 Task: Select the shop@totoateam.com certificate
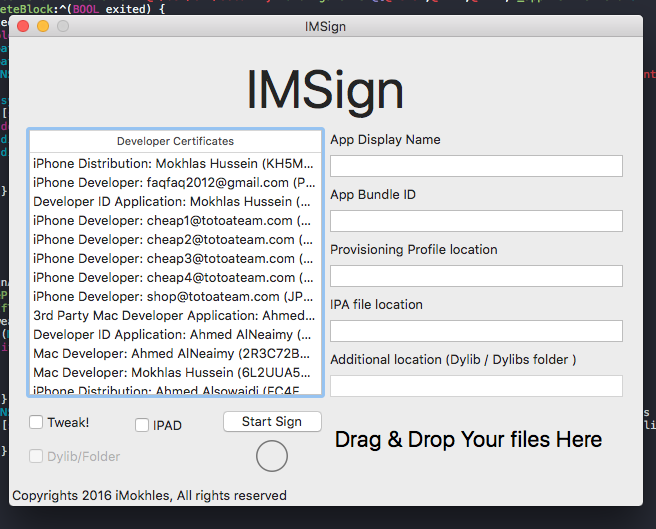175,296
